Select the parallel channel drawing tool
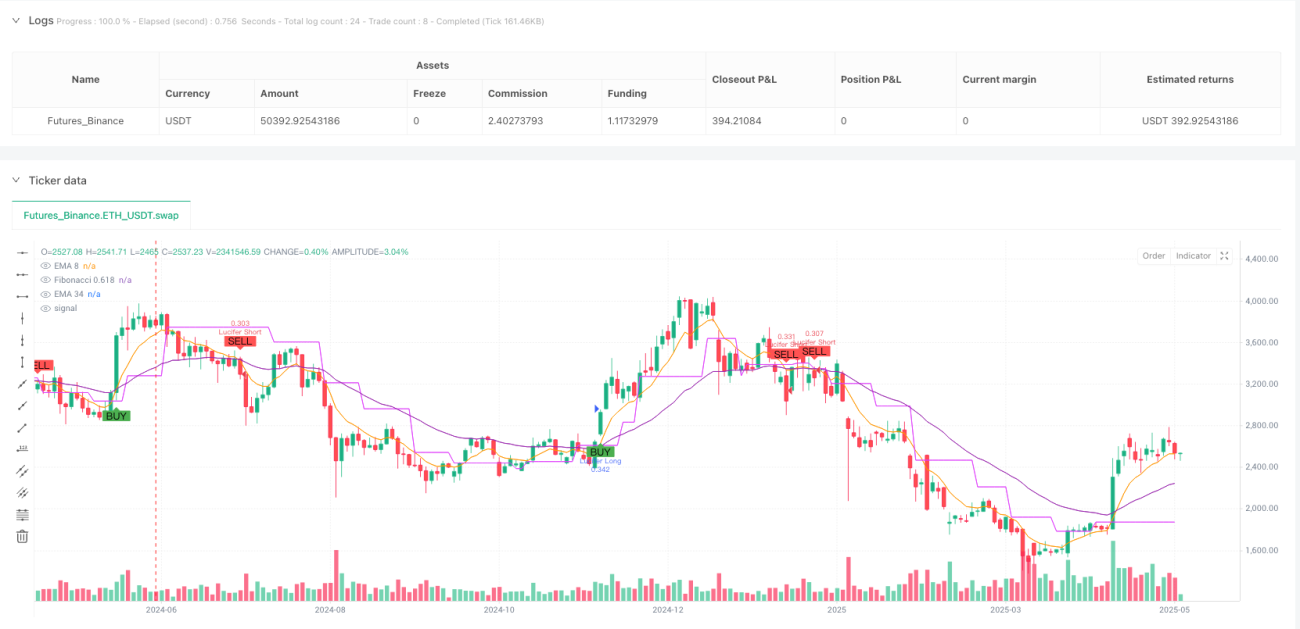Image resolution: width=1300 pixels, height=629 pixels. (22, 470)
